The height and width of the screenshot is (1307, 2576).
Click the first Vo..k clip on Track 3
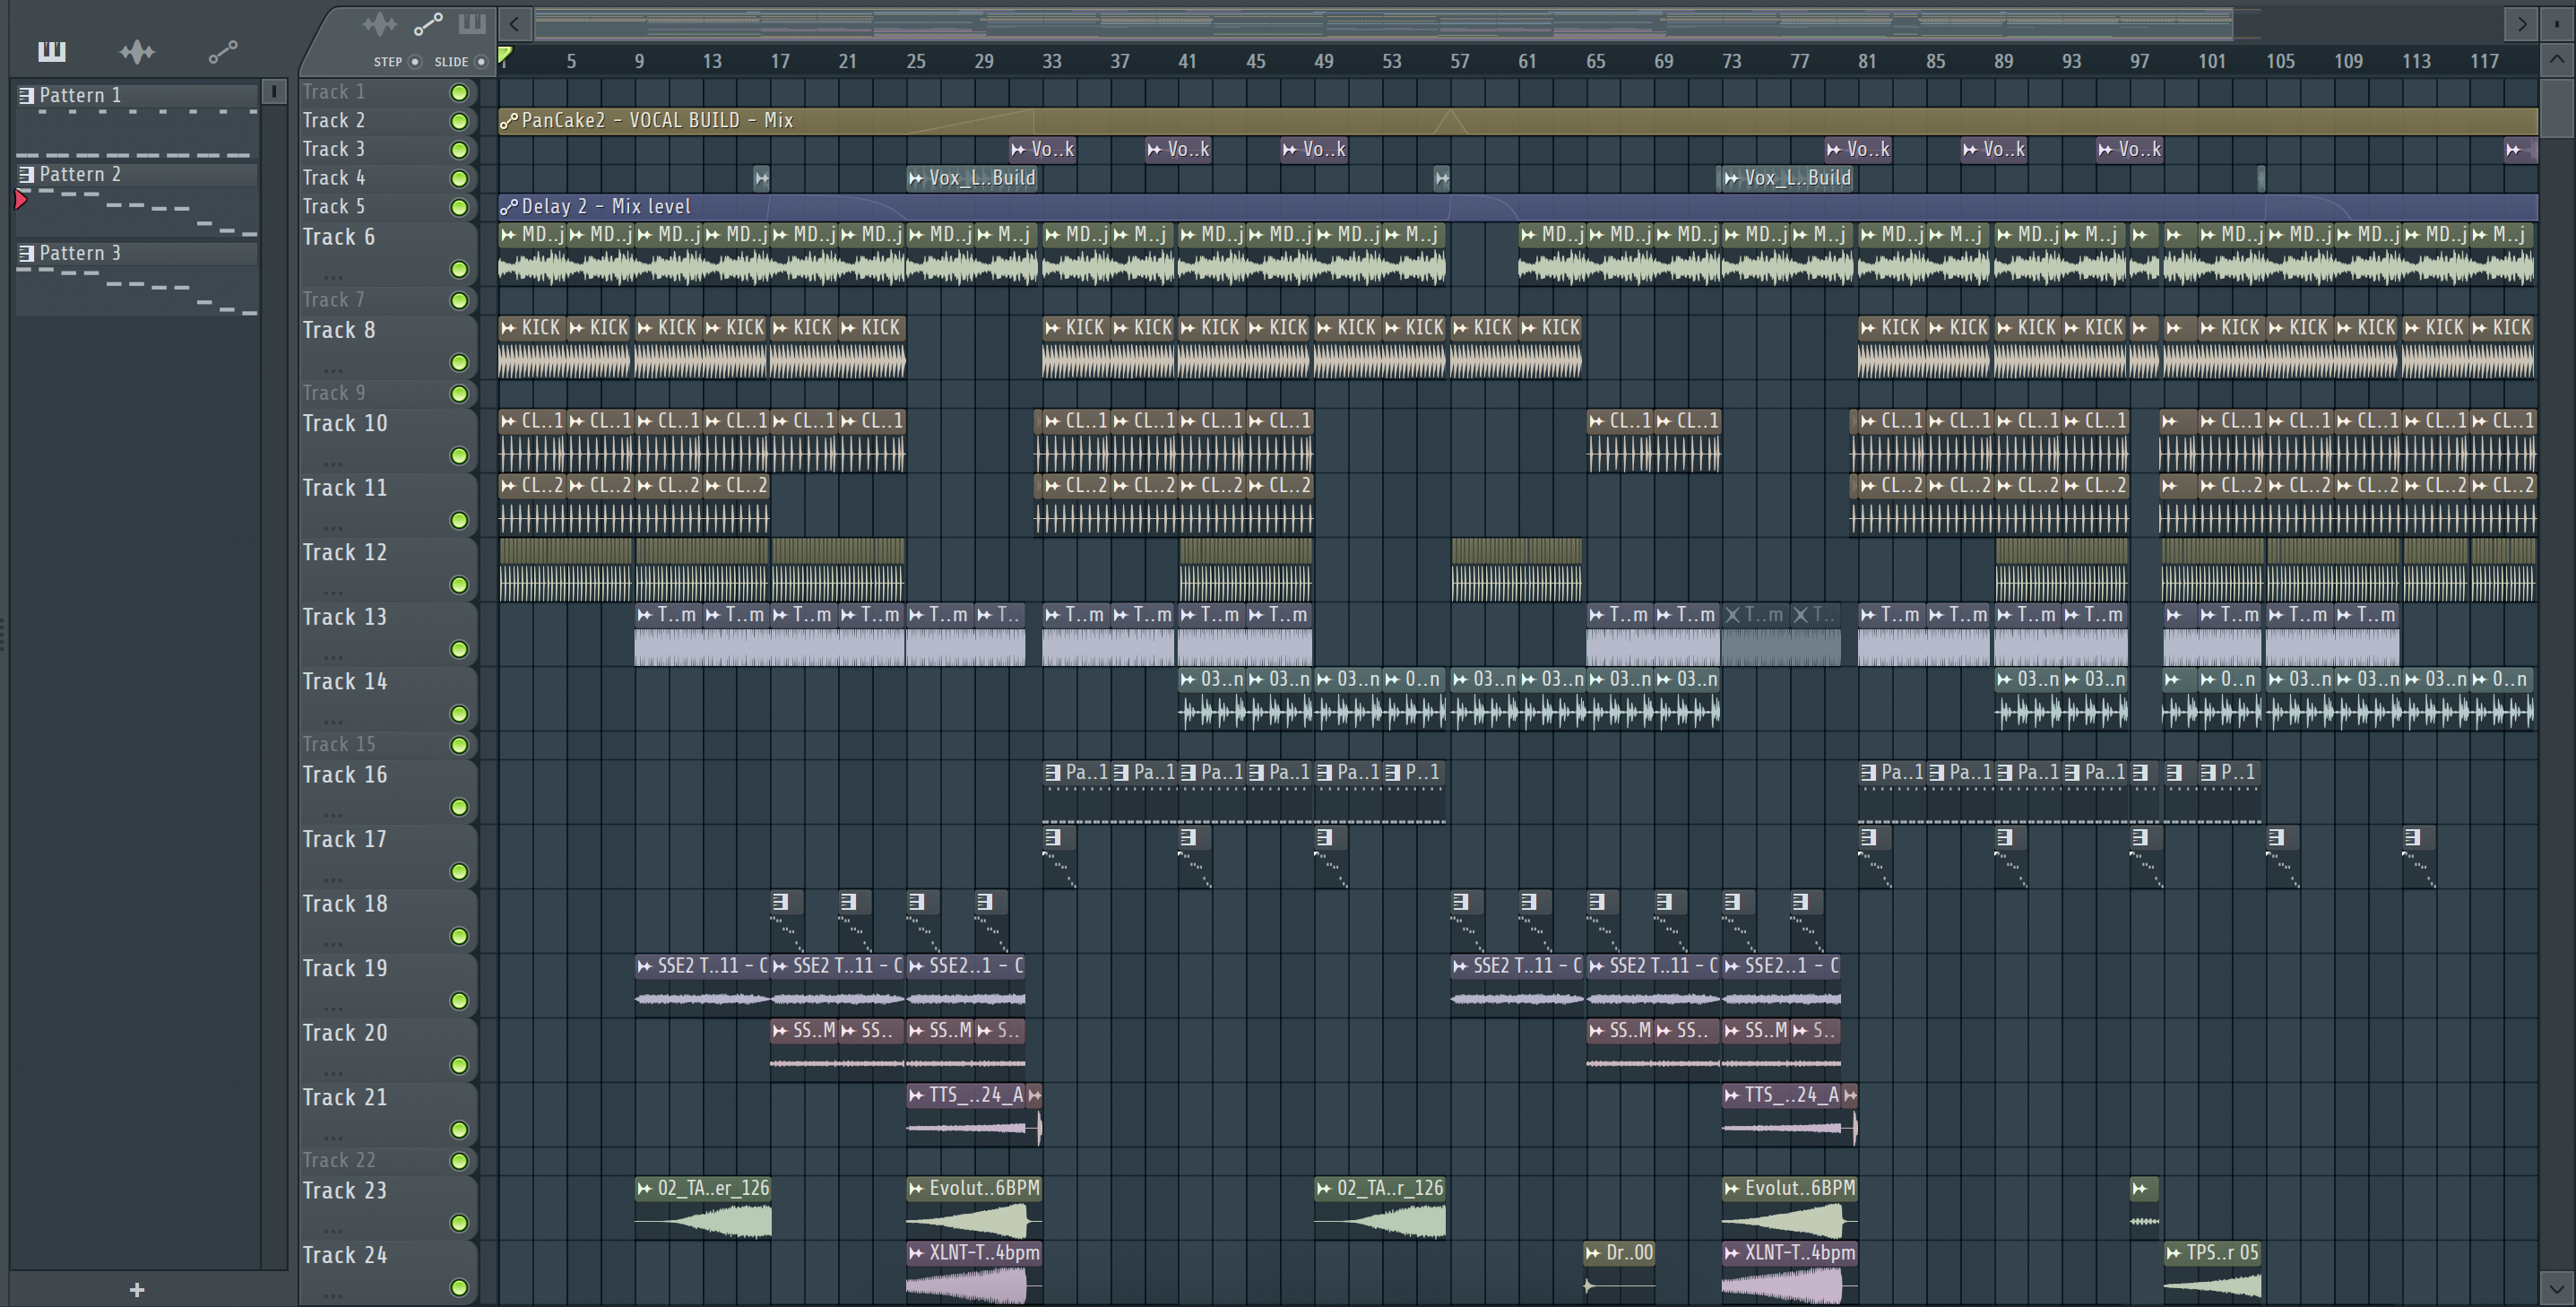1042,150
